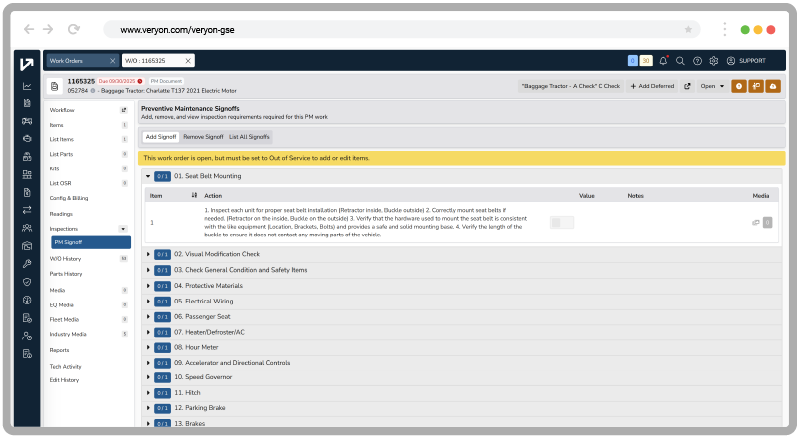Open the notifications bell
The height and width of the screenshot is (438, 800).
coord(664,61)
